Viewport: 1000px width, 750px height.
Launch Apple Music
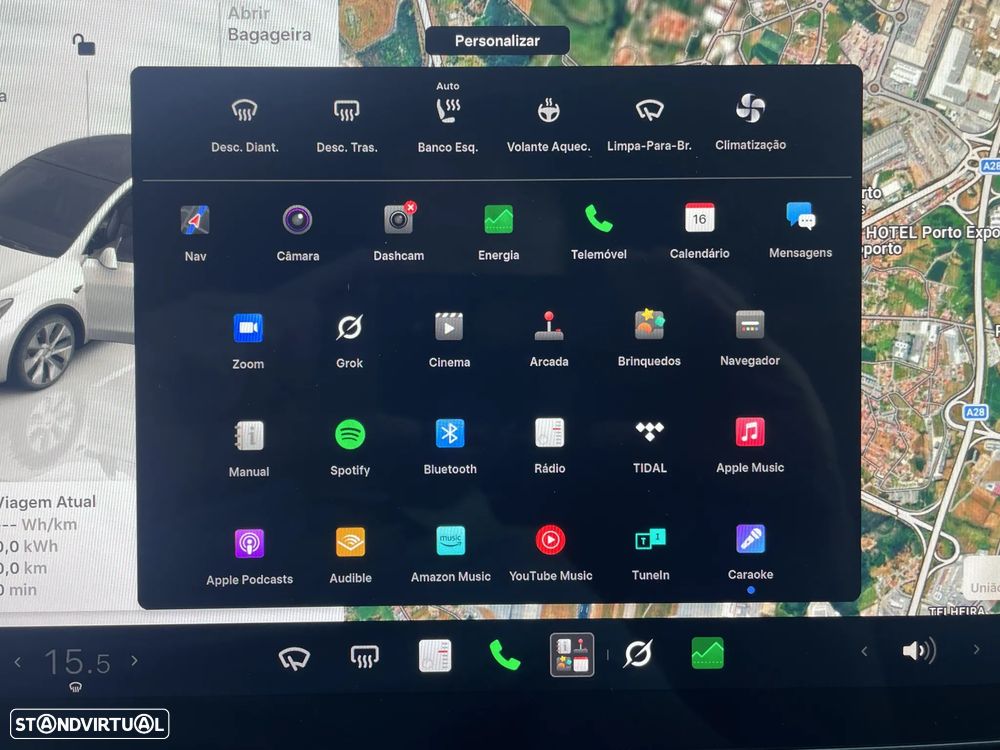750,445
